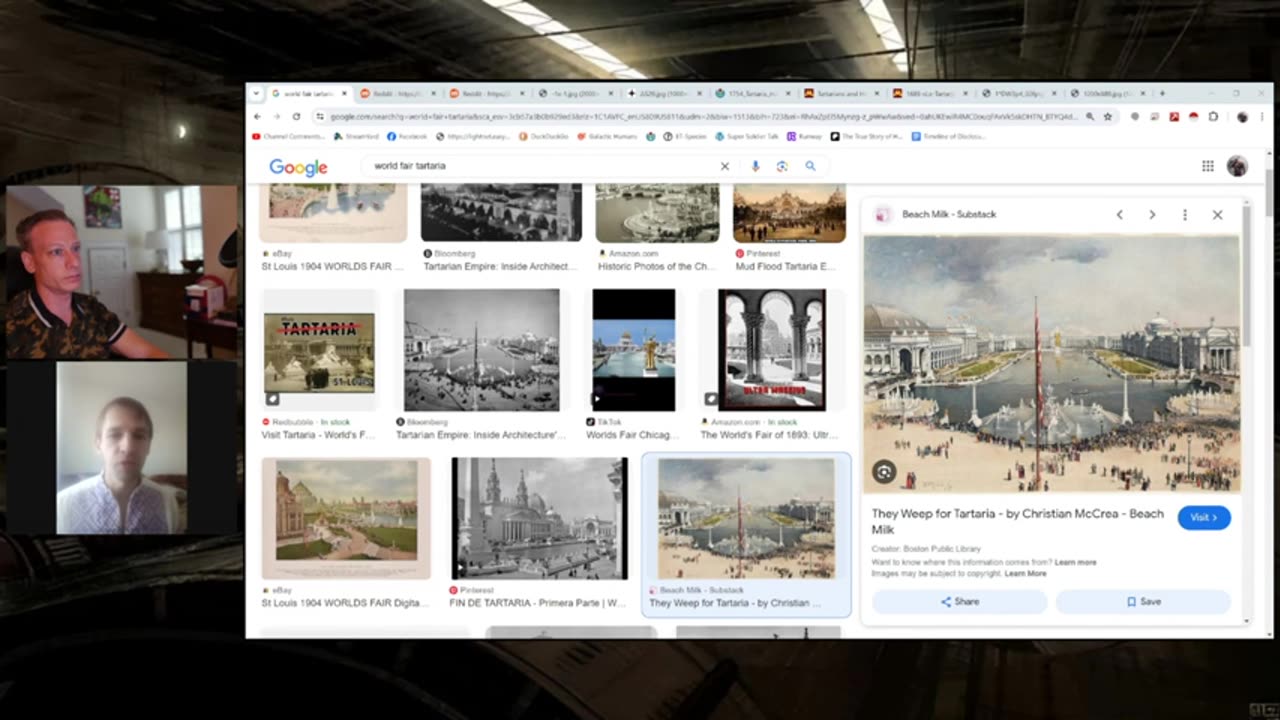
Task: Open the Channel Comments bookmark
Action: [289, 136]
